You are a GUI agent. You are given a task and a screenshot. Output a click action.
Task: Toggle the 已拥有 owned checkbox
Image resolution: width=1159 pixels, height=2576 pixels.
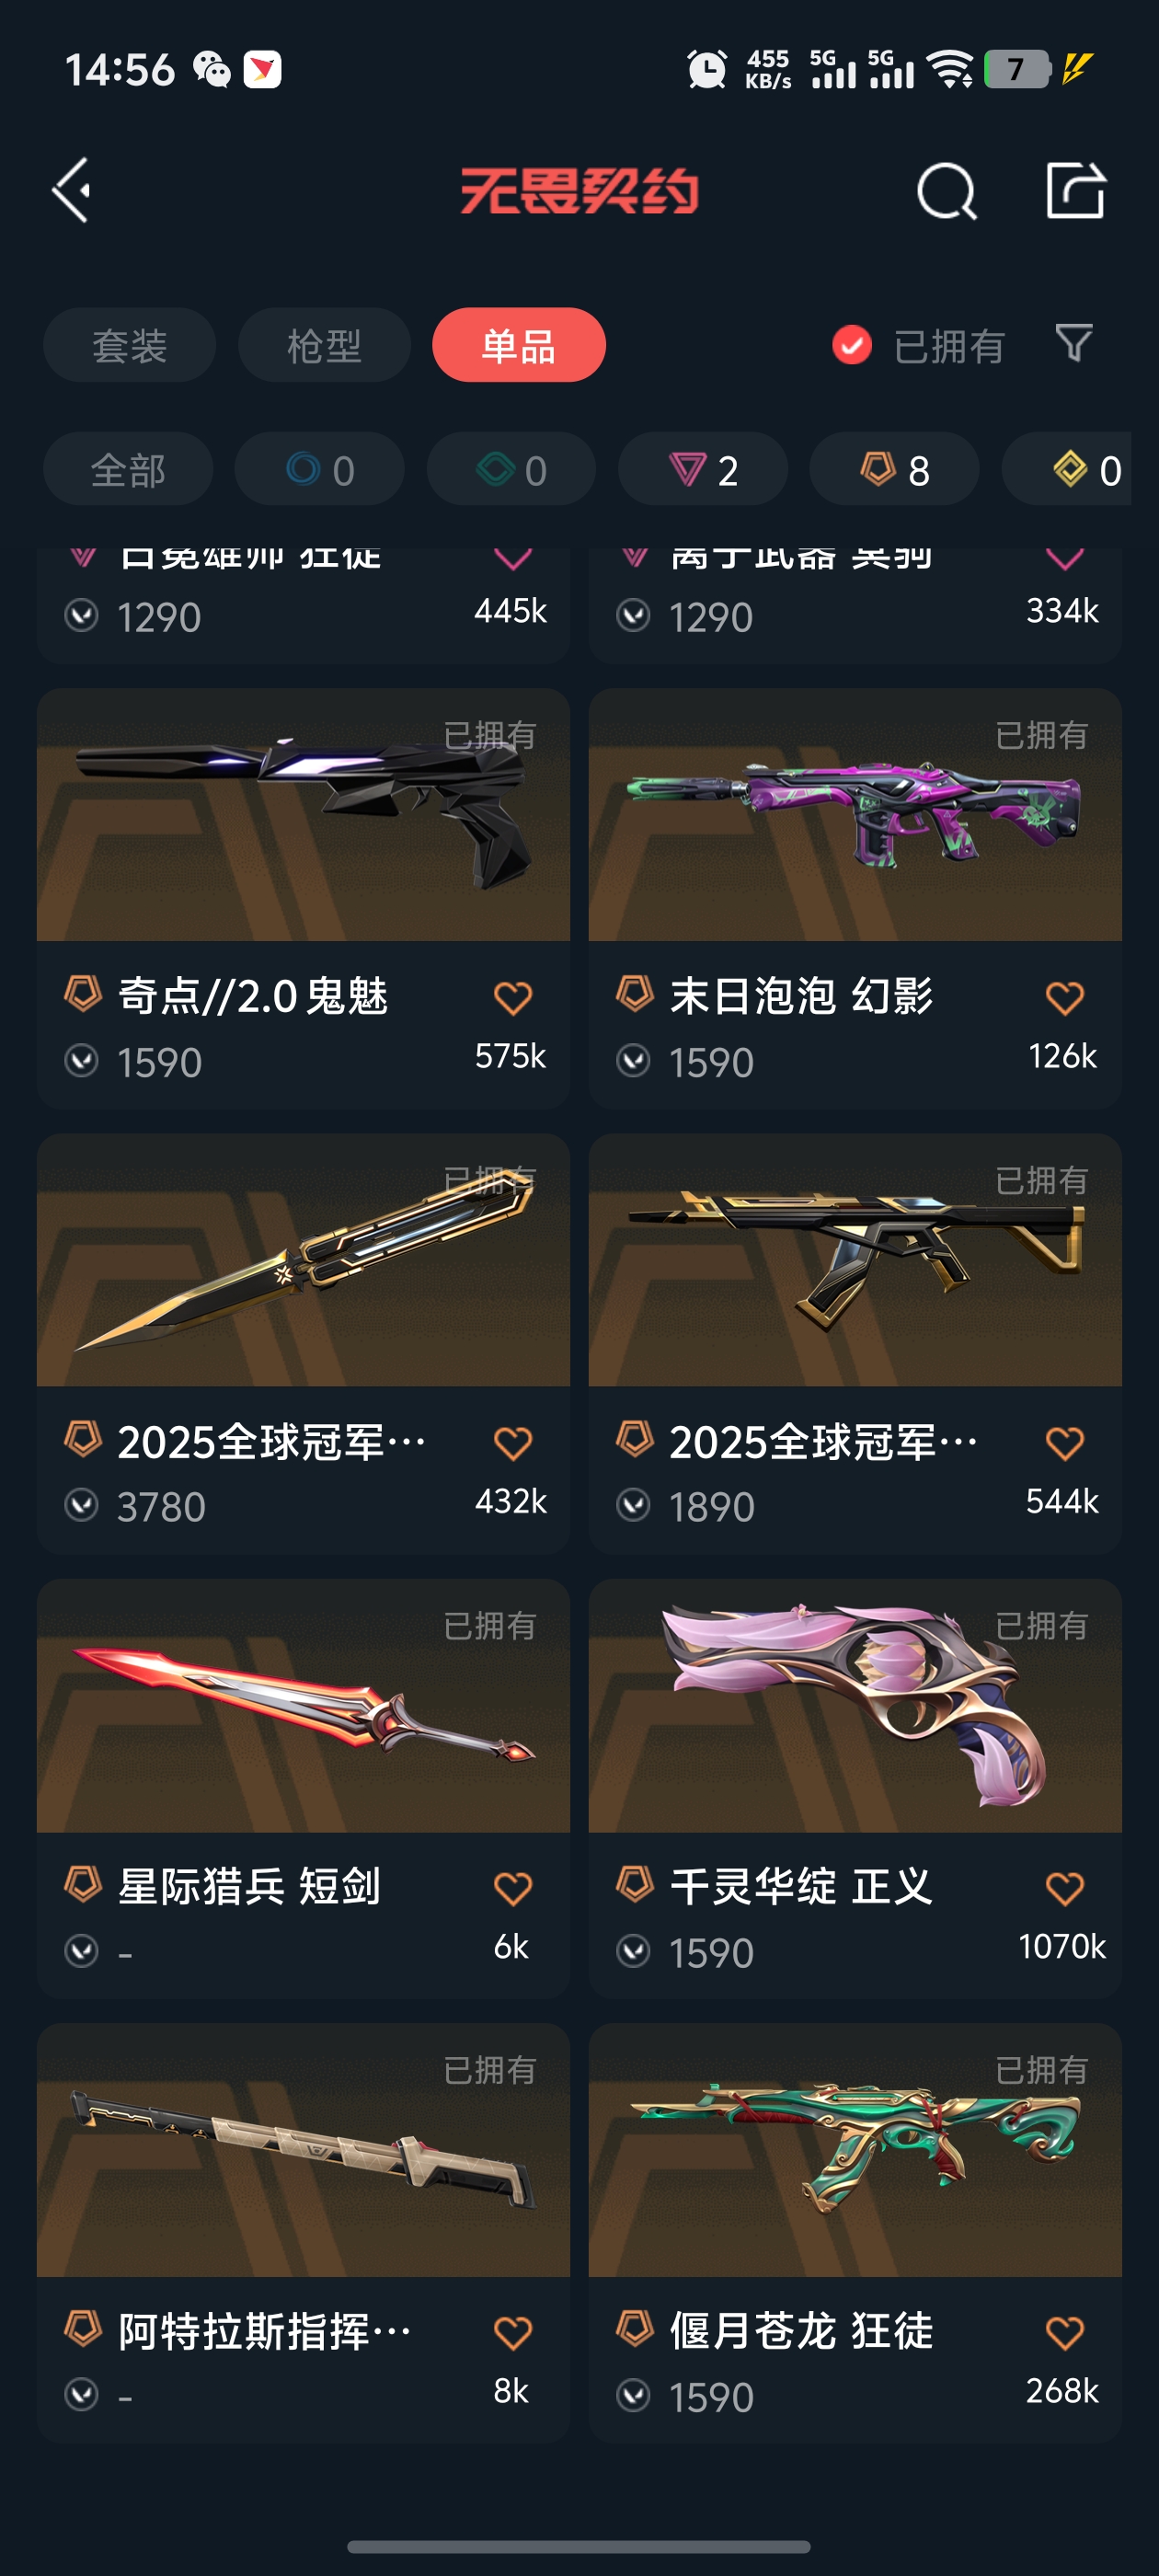point(852,345)
